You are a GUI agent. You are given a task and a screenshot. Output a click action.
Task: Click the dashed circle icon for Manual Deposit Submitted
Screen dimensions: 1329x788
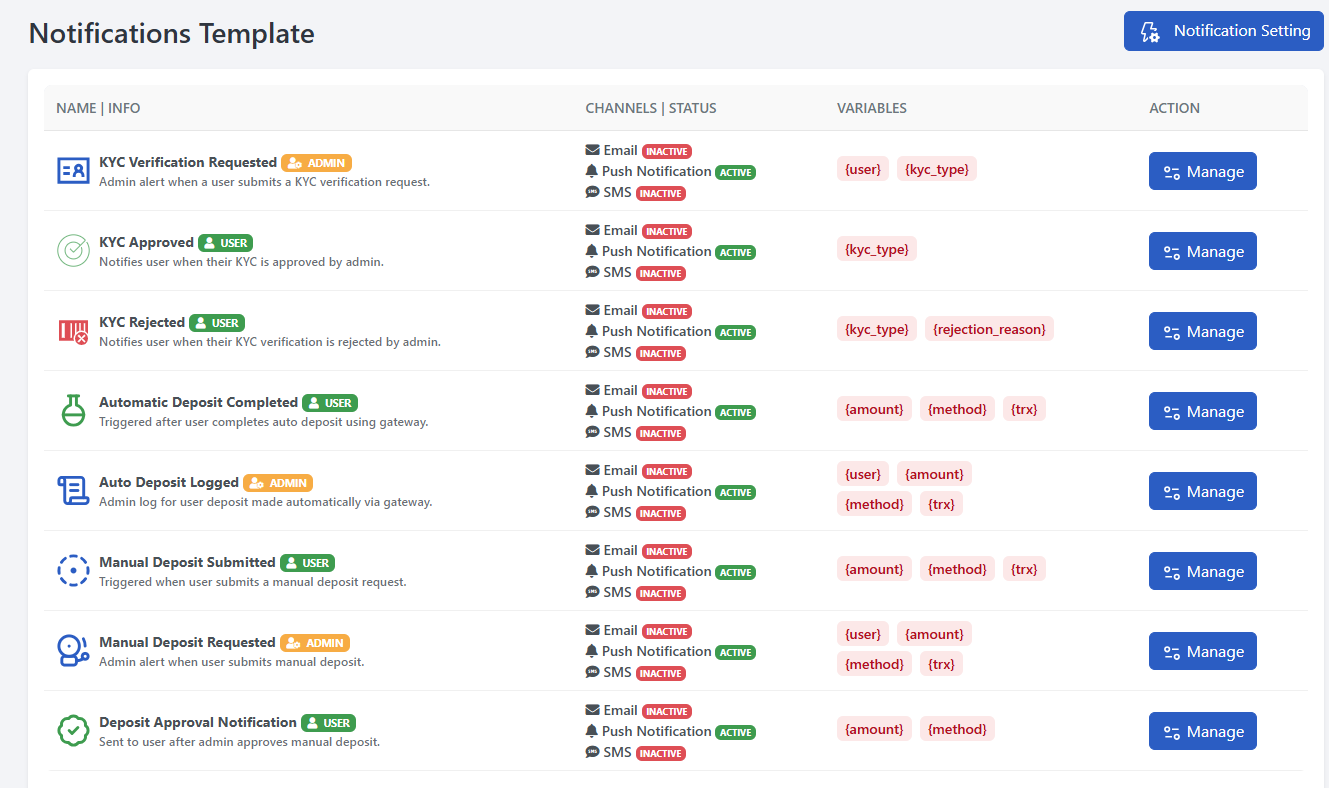click(x=72, y=570)
